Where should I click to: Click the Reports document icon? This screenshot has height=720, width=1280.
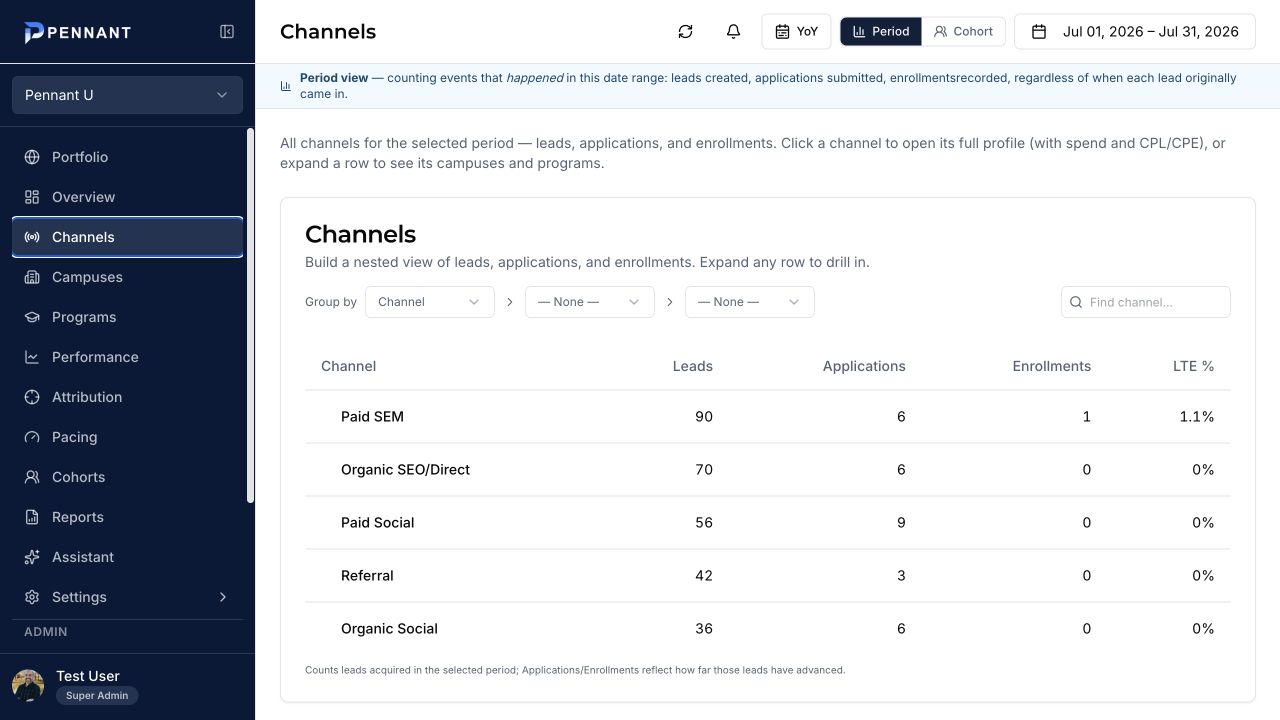pyautogui.click(x=32, y=517)
